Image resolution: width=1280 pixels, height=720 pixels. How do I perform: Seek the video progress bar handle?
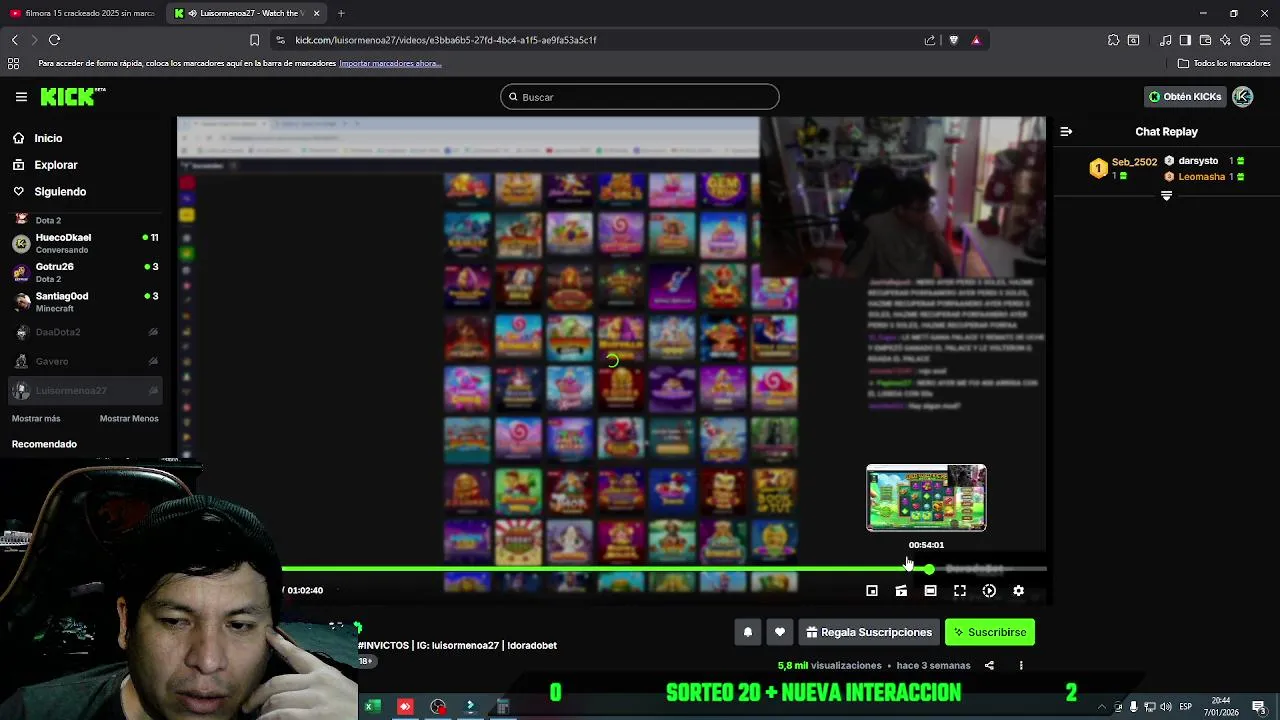[929, 569]
